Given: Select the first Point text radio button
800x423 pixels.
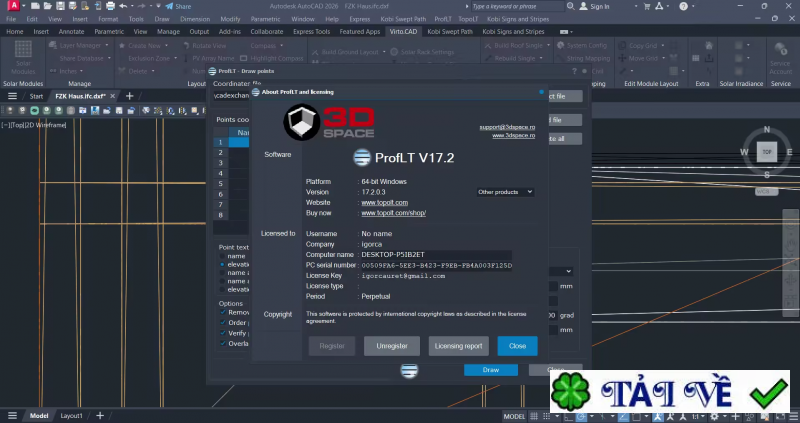Looking at the screenshot, I should (x=222, y=256).
